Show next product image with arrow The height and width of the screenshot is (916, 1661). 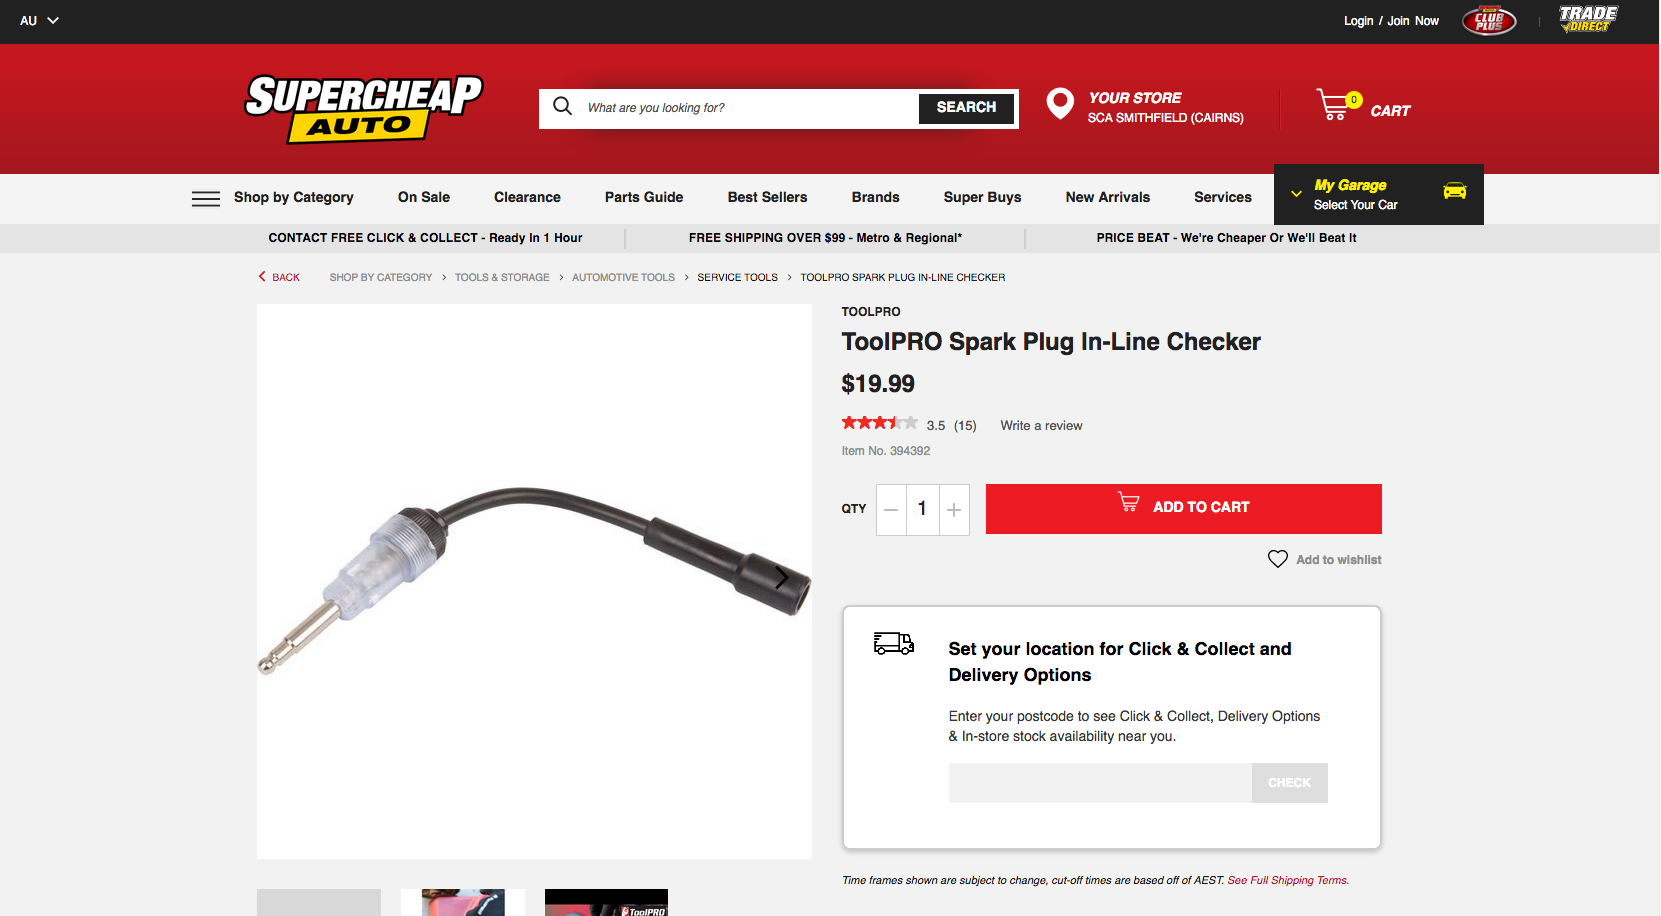[782, 577]
